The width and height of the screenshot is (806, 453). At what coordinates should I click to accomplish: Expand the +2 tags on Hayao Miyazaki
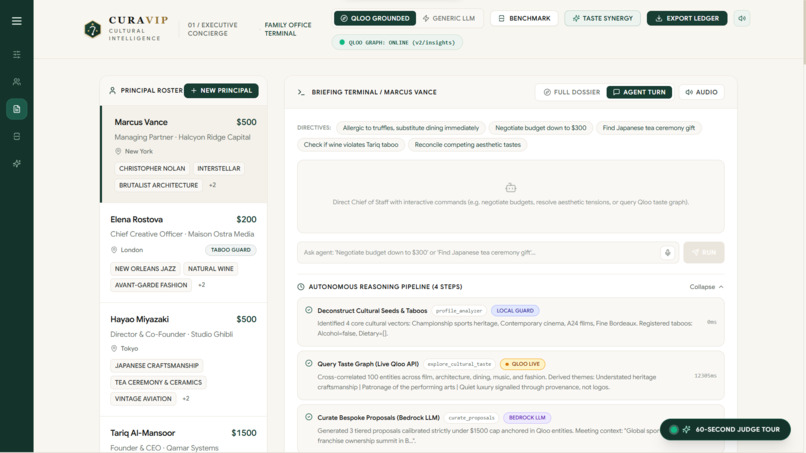click(x=186, y=398)
